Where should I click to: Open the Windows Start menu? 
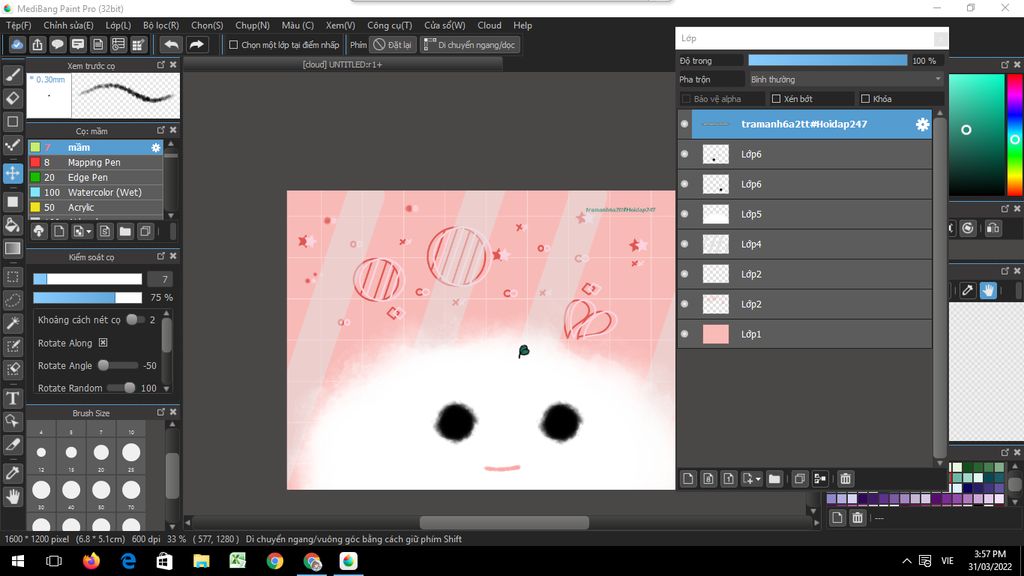point(18,561)
